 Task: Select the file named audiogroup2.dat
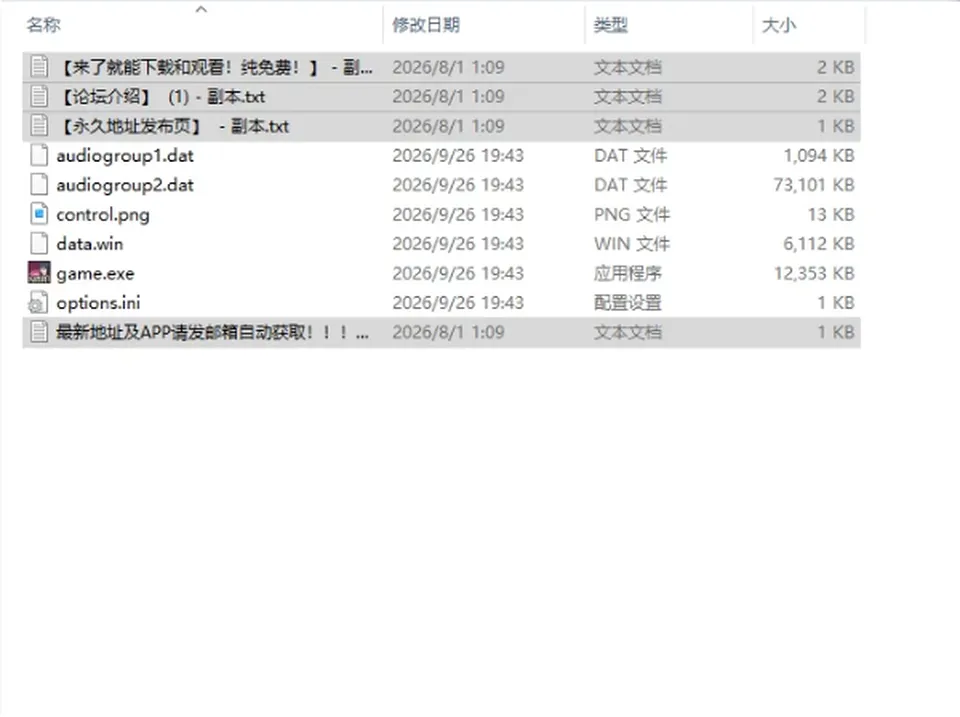click(x=125, y=186)
